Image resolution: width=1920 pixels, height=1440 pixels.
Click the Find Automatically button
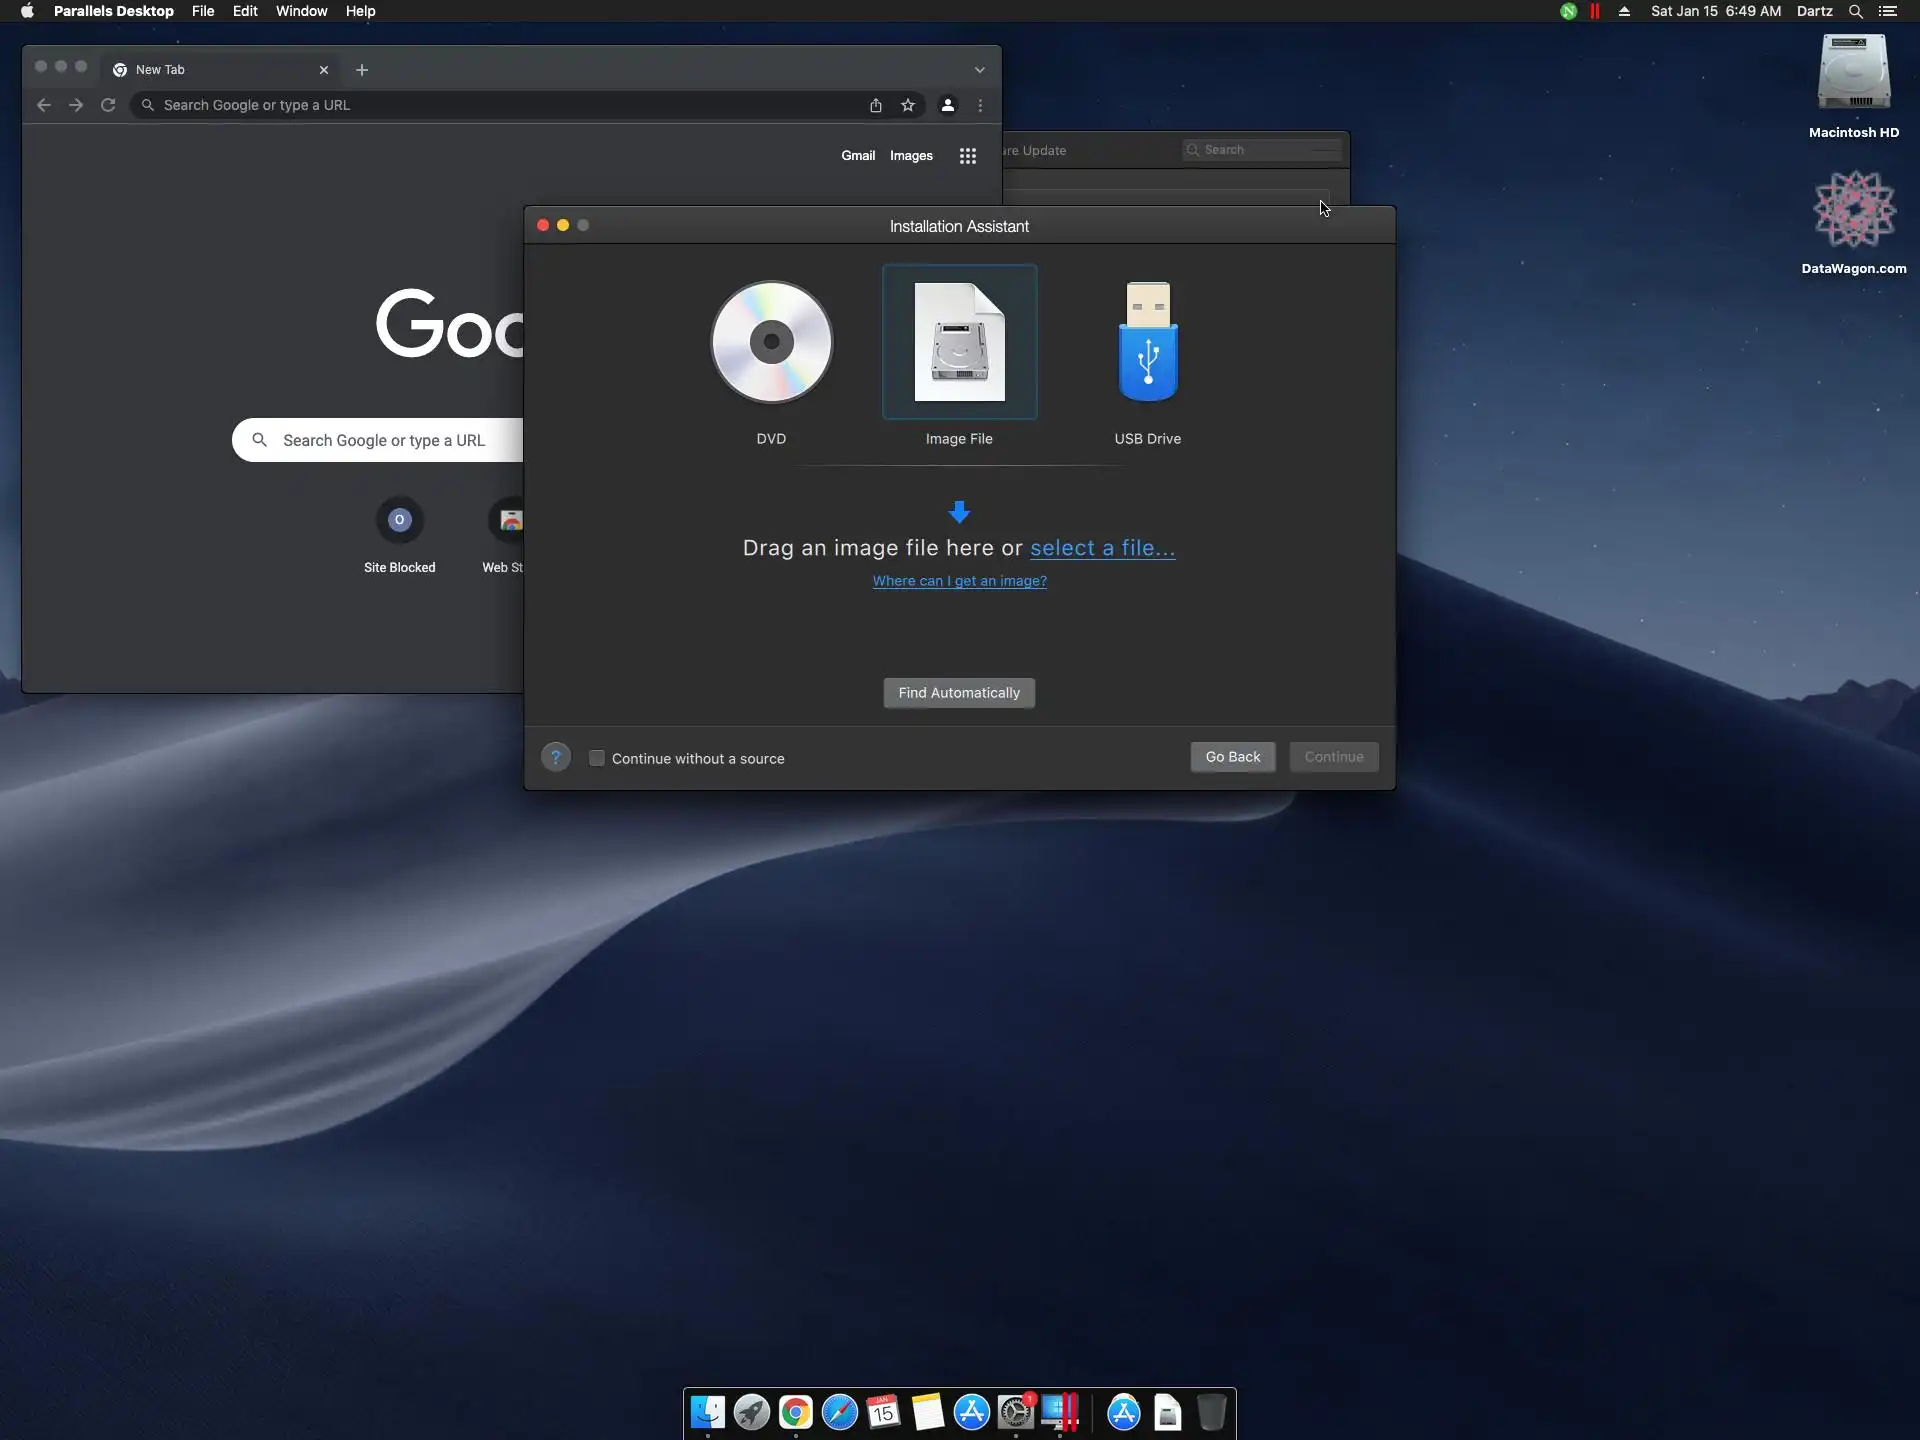pos(958,693)
